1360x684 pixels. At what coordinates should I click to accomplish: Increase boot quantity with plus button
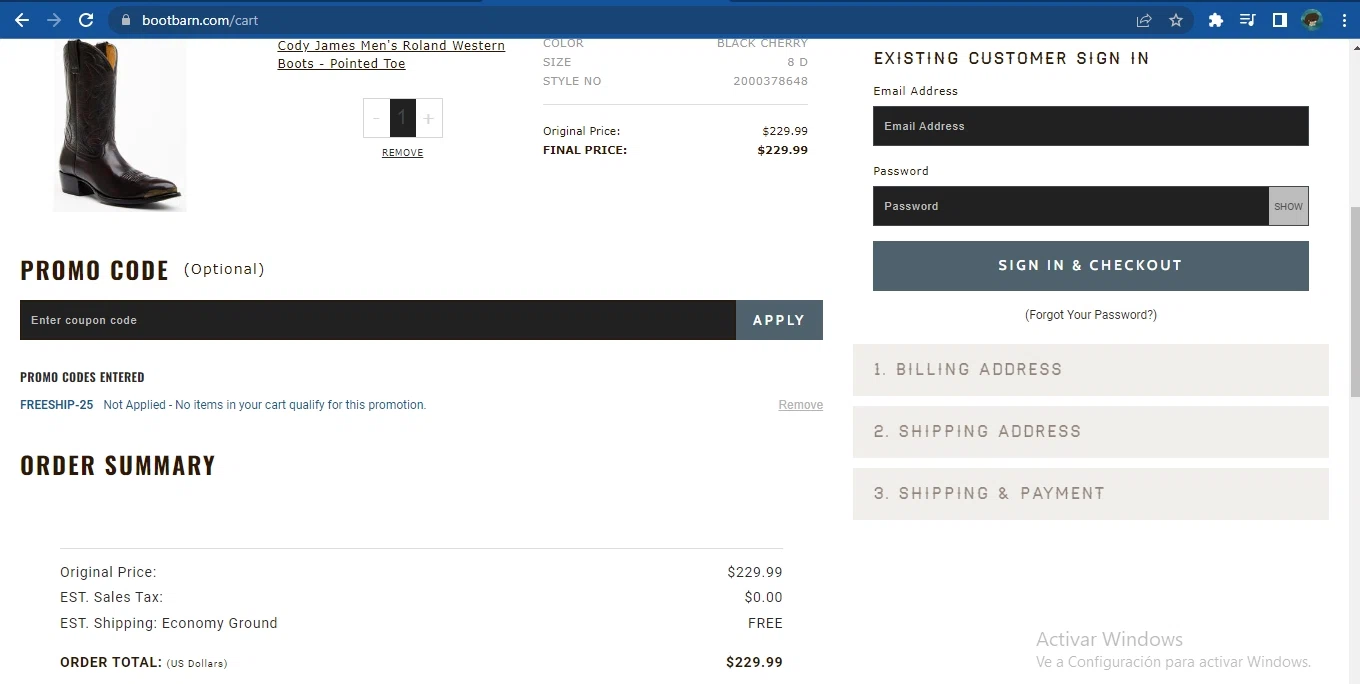click(x=428, y=118)
